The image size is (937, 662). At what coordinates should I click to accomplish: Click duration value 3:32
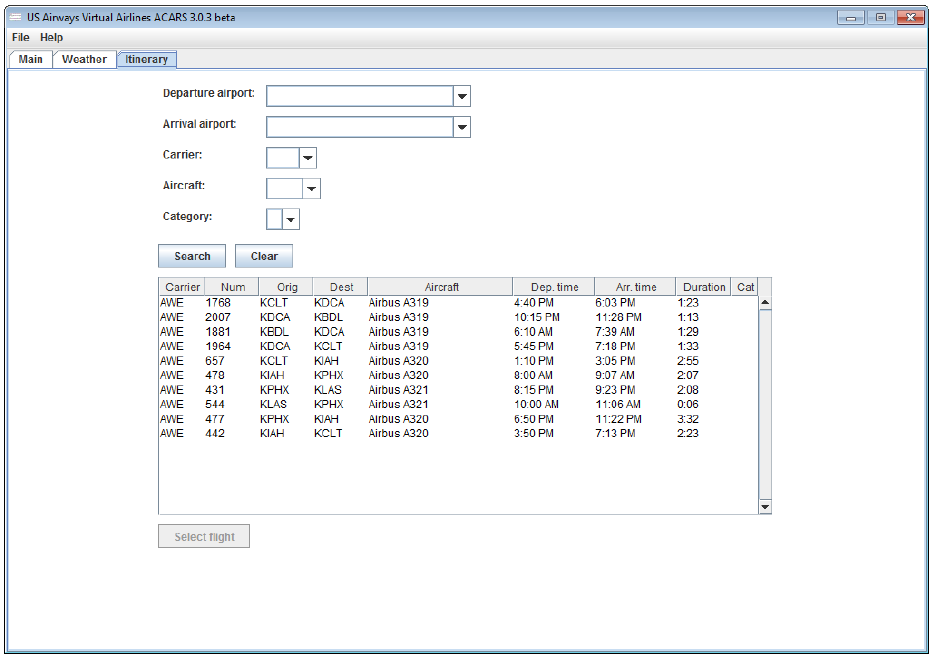[688, 419]
